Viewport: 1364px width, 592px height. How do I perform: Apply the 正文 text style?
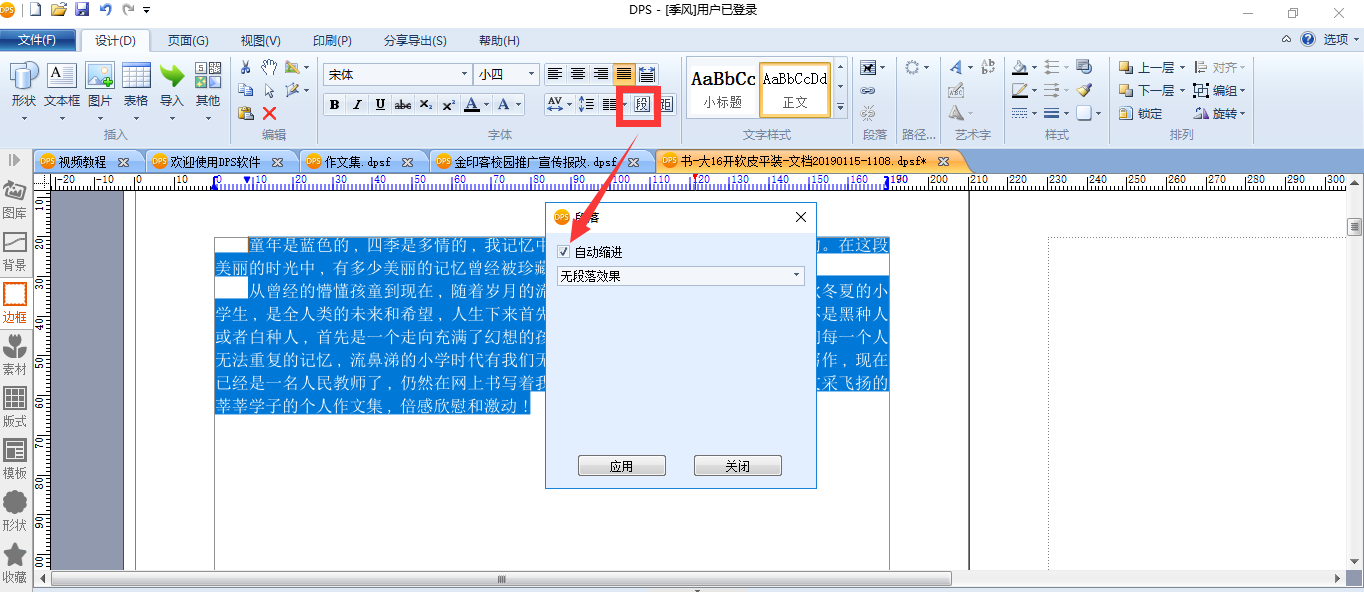[795, 88]
